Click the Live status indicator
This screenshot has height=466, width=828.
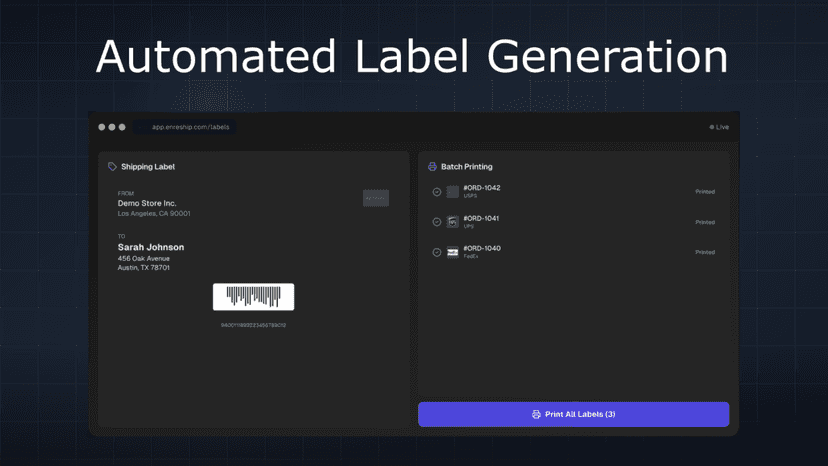(x=719, y=127)
